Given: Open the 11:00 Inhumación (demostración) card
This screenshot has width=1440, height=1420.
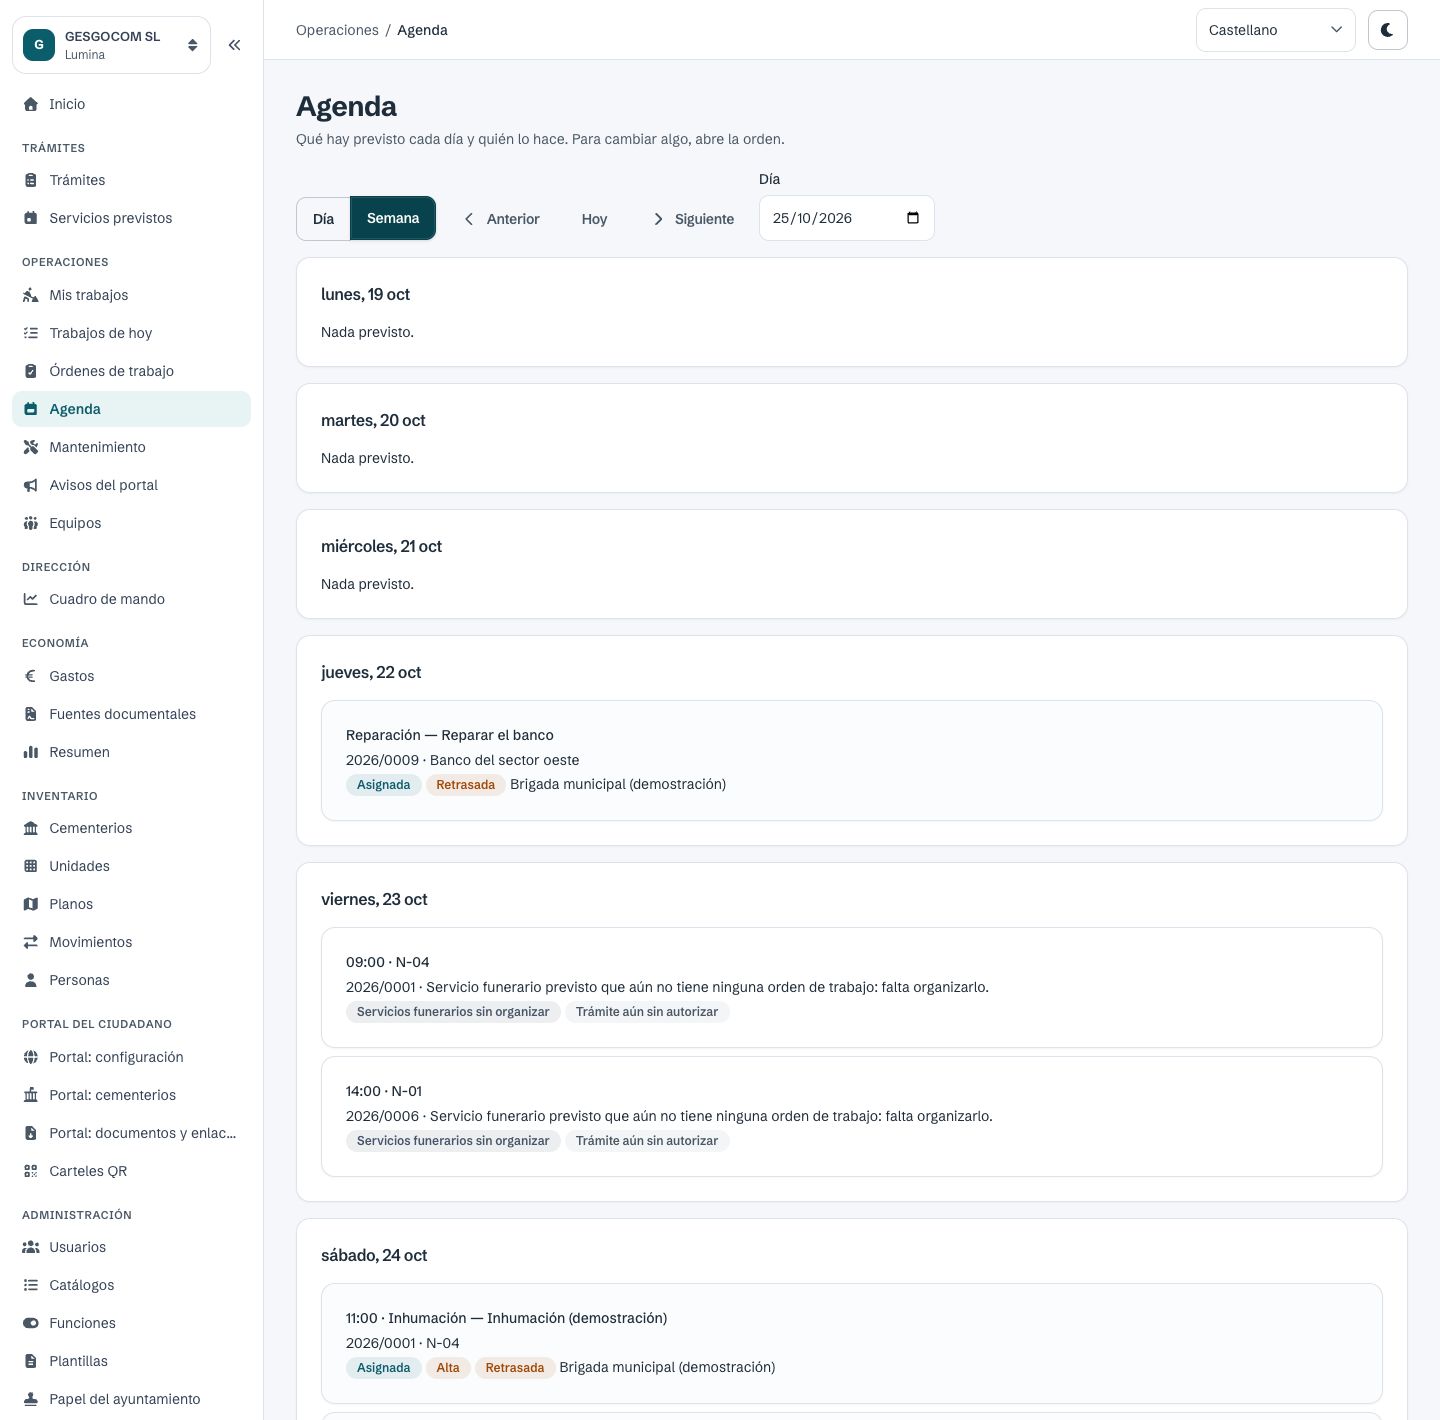Looking at the screenshot, I should click(x=852, y=1343).
